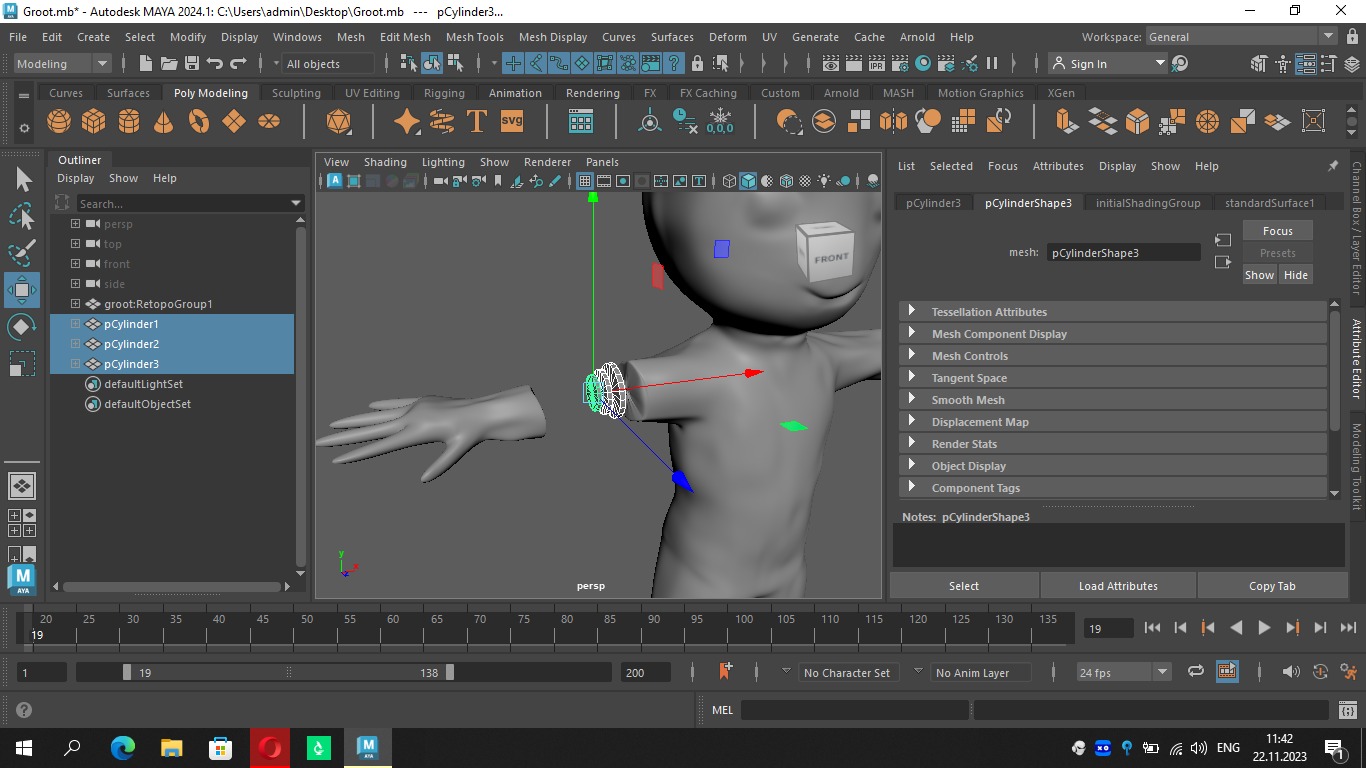Expand the Displacement Map section
The height and width of the screenshot is (768, 1366).
[1113, 422]
